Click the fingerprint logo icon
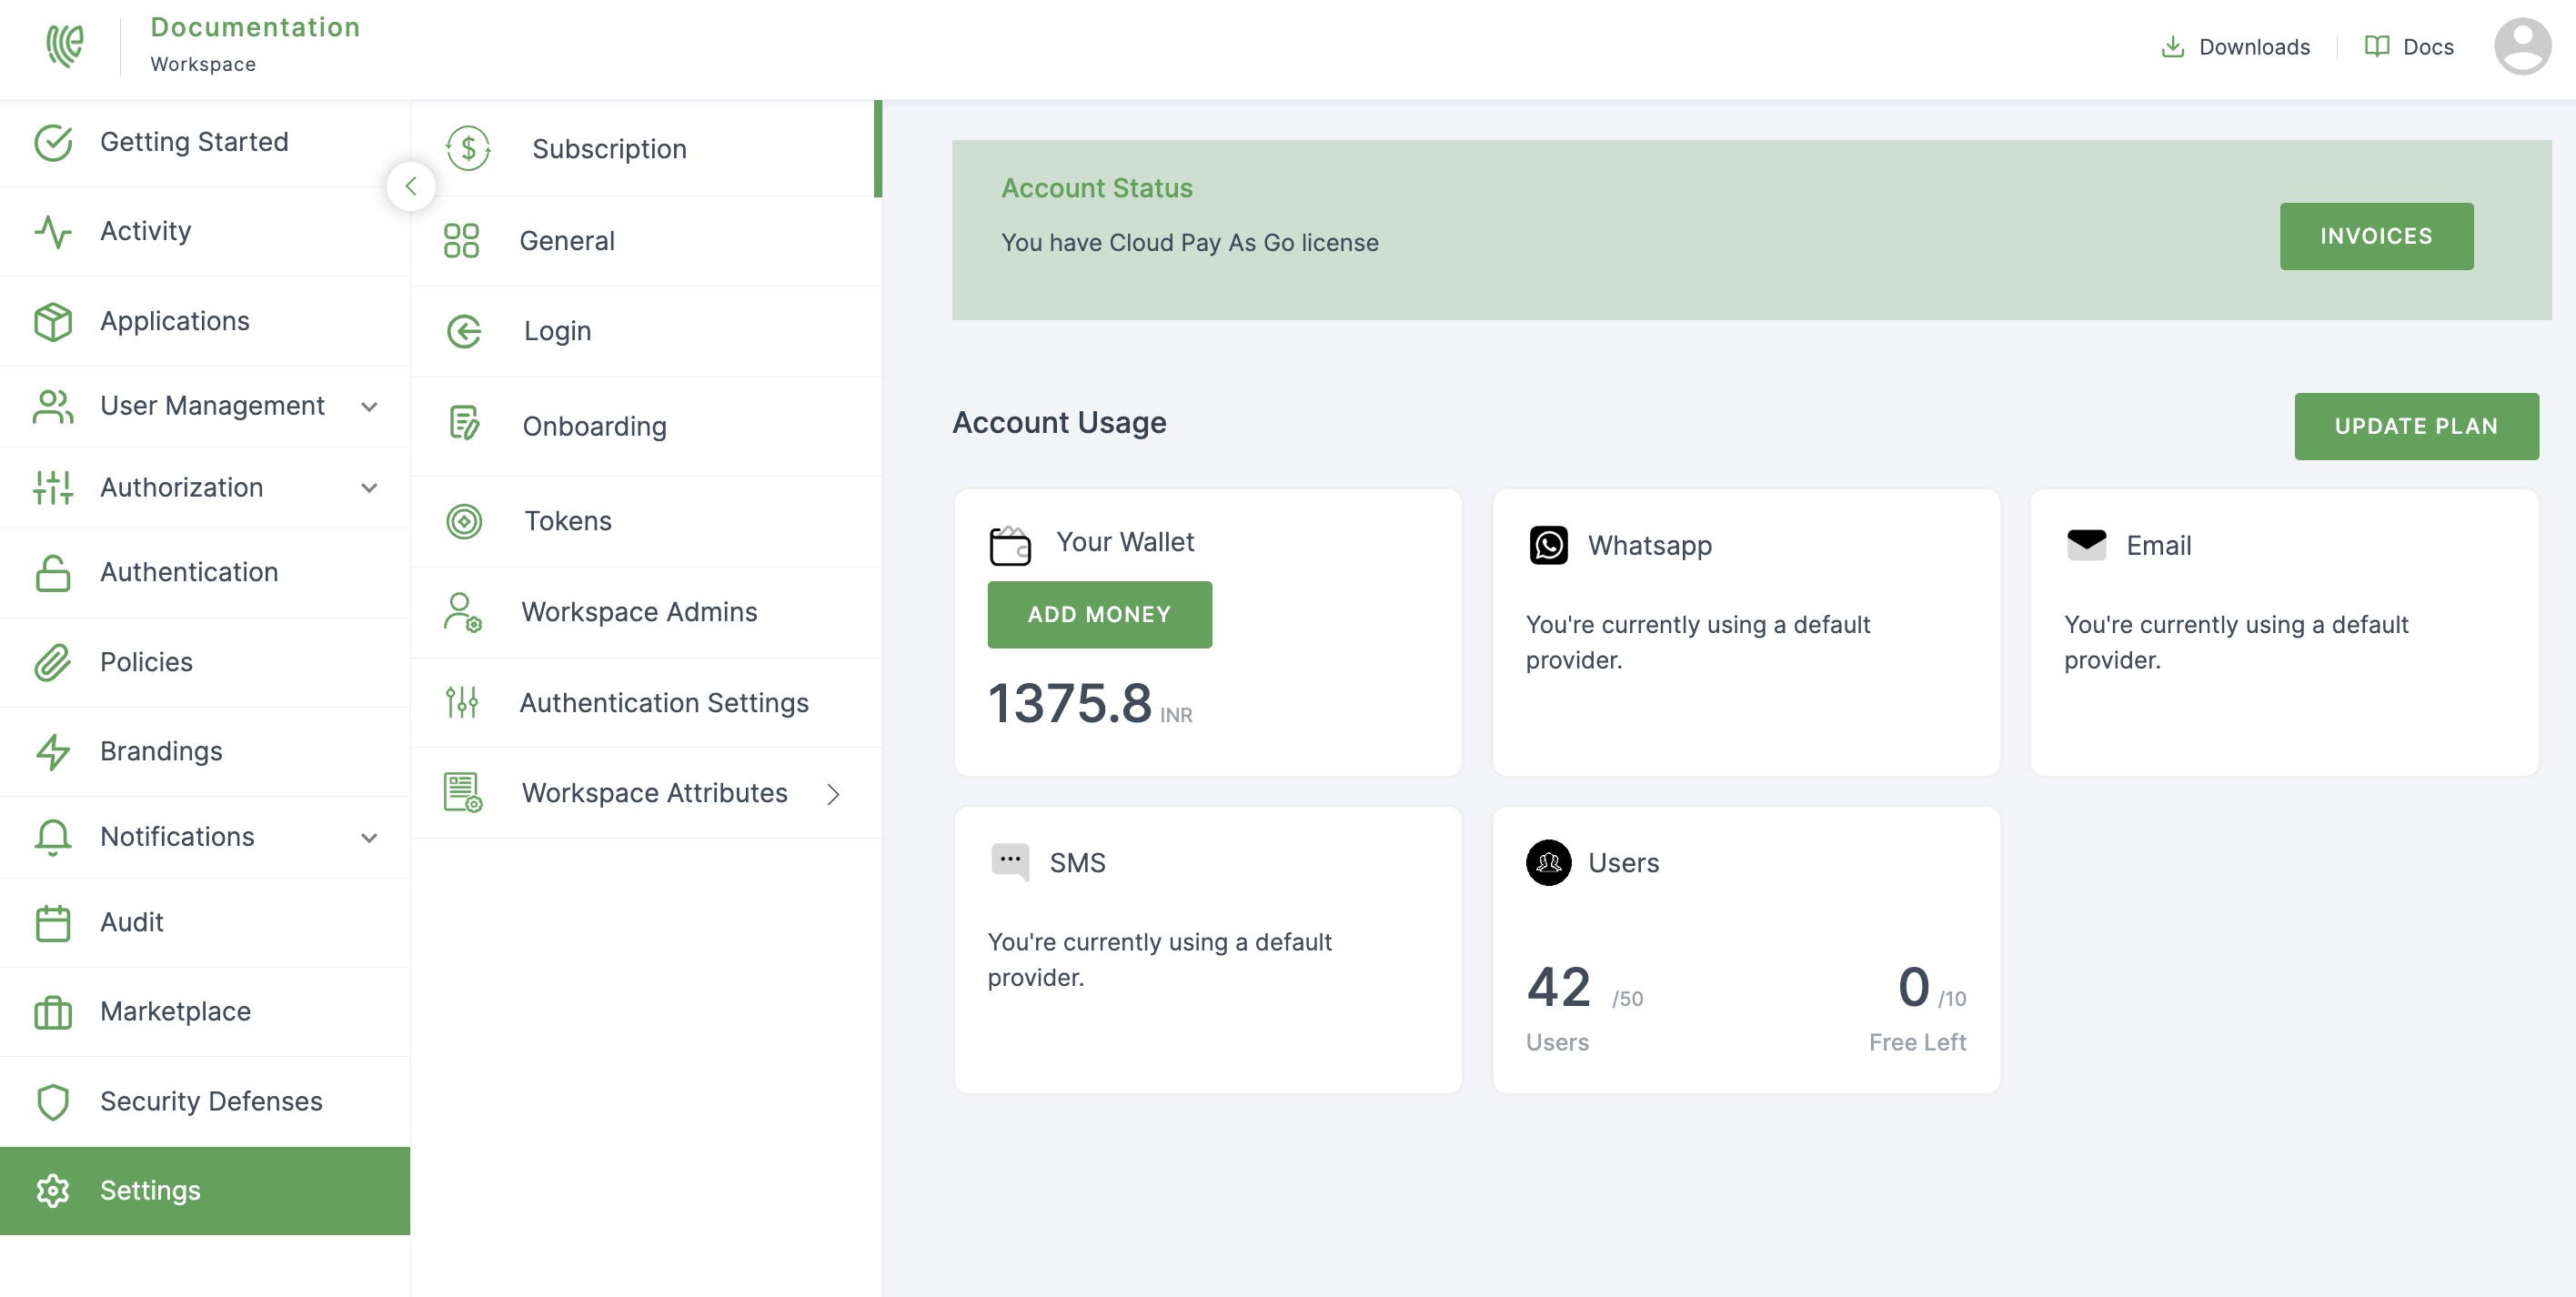2576x1297 pixels. pos(65,46)
